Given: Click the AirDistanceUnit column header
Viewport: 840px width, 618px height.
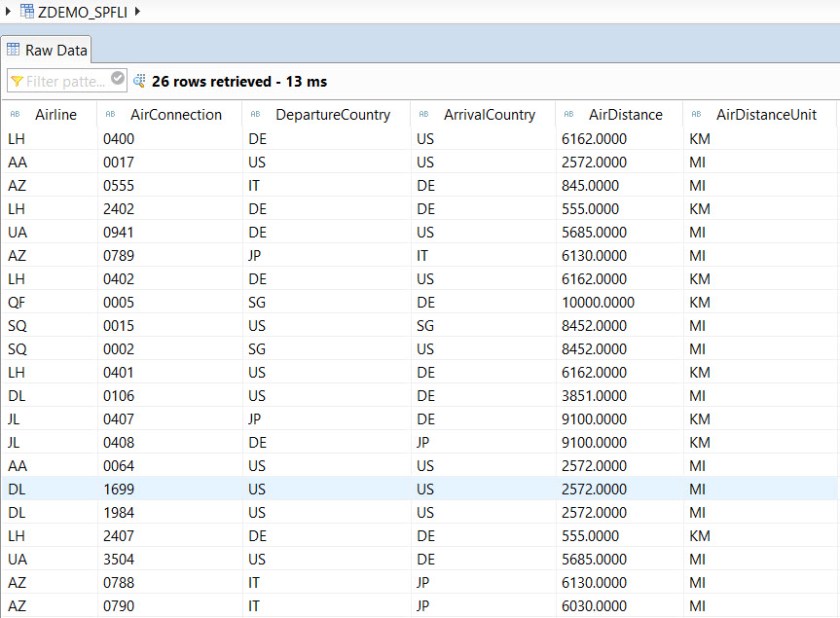Looking at the screenshot, I should 766,115.
